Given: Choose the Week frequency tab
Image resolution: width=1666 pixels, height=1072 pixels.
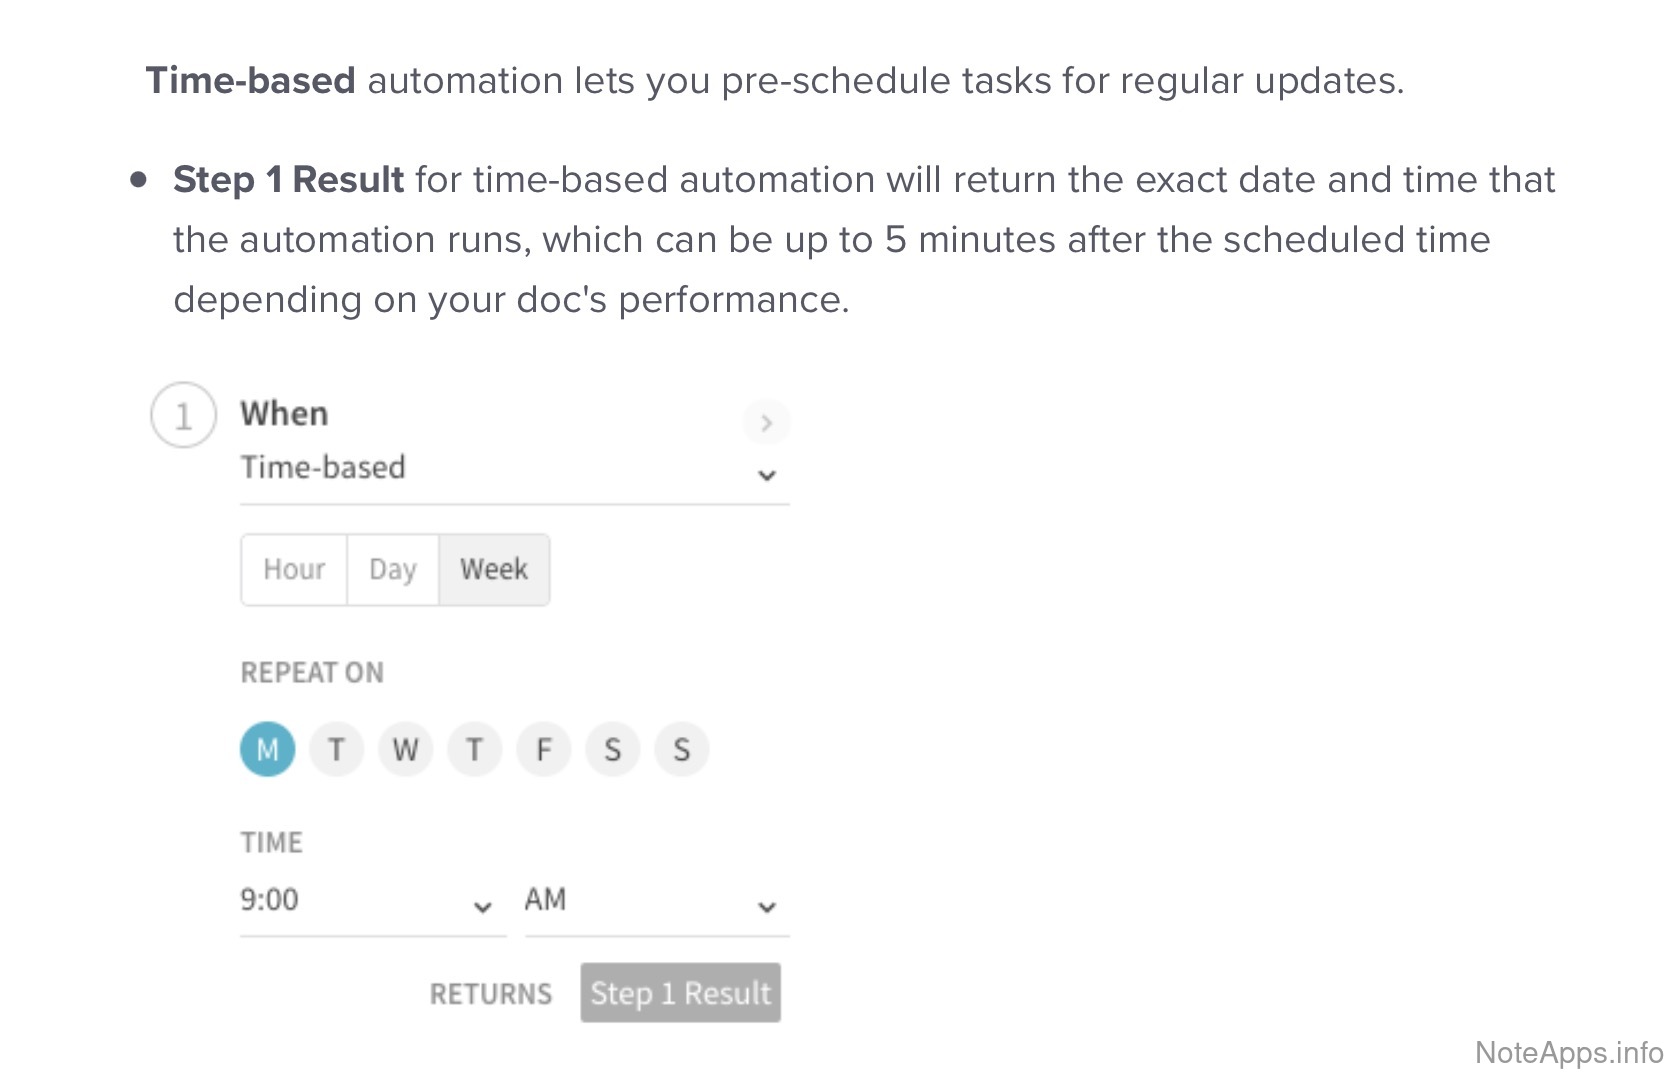Looking at the screenshot, I should click(x=494, y=570).
